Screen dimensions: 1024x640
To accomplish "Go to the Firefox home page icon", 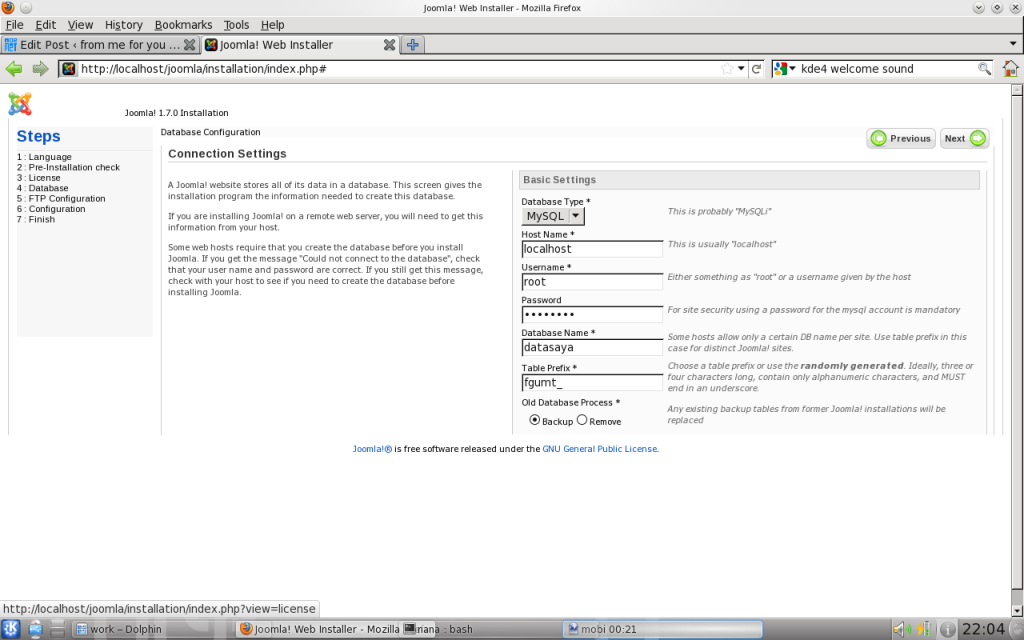I will 1010,69.
